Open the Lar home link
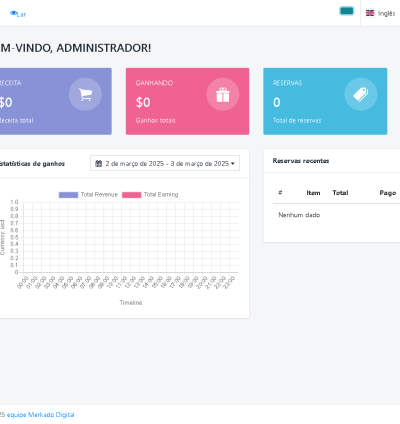Screen dimensions: 400x424 pyautogui.click(x=18, y=14)
